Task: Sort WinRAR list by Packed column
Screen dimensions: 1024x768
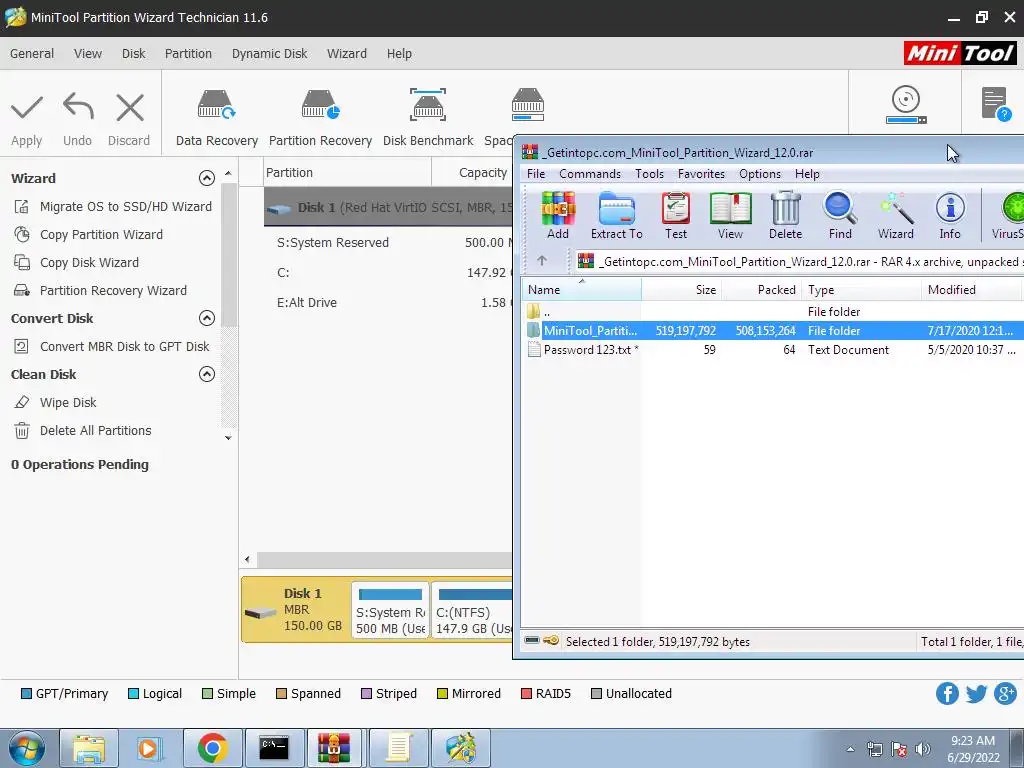Action: (761, 289)
